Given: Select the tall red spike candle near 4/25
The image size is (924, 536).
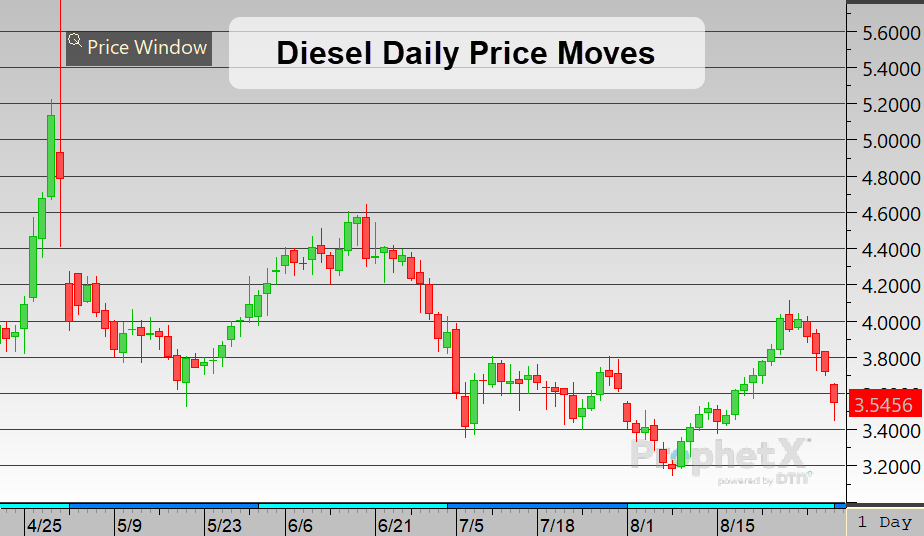Looking at the screenshot, I should tap(60, 165).
